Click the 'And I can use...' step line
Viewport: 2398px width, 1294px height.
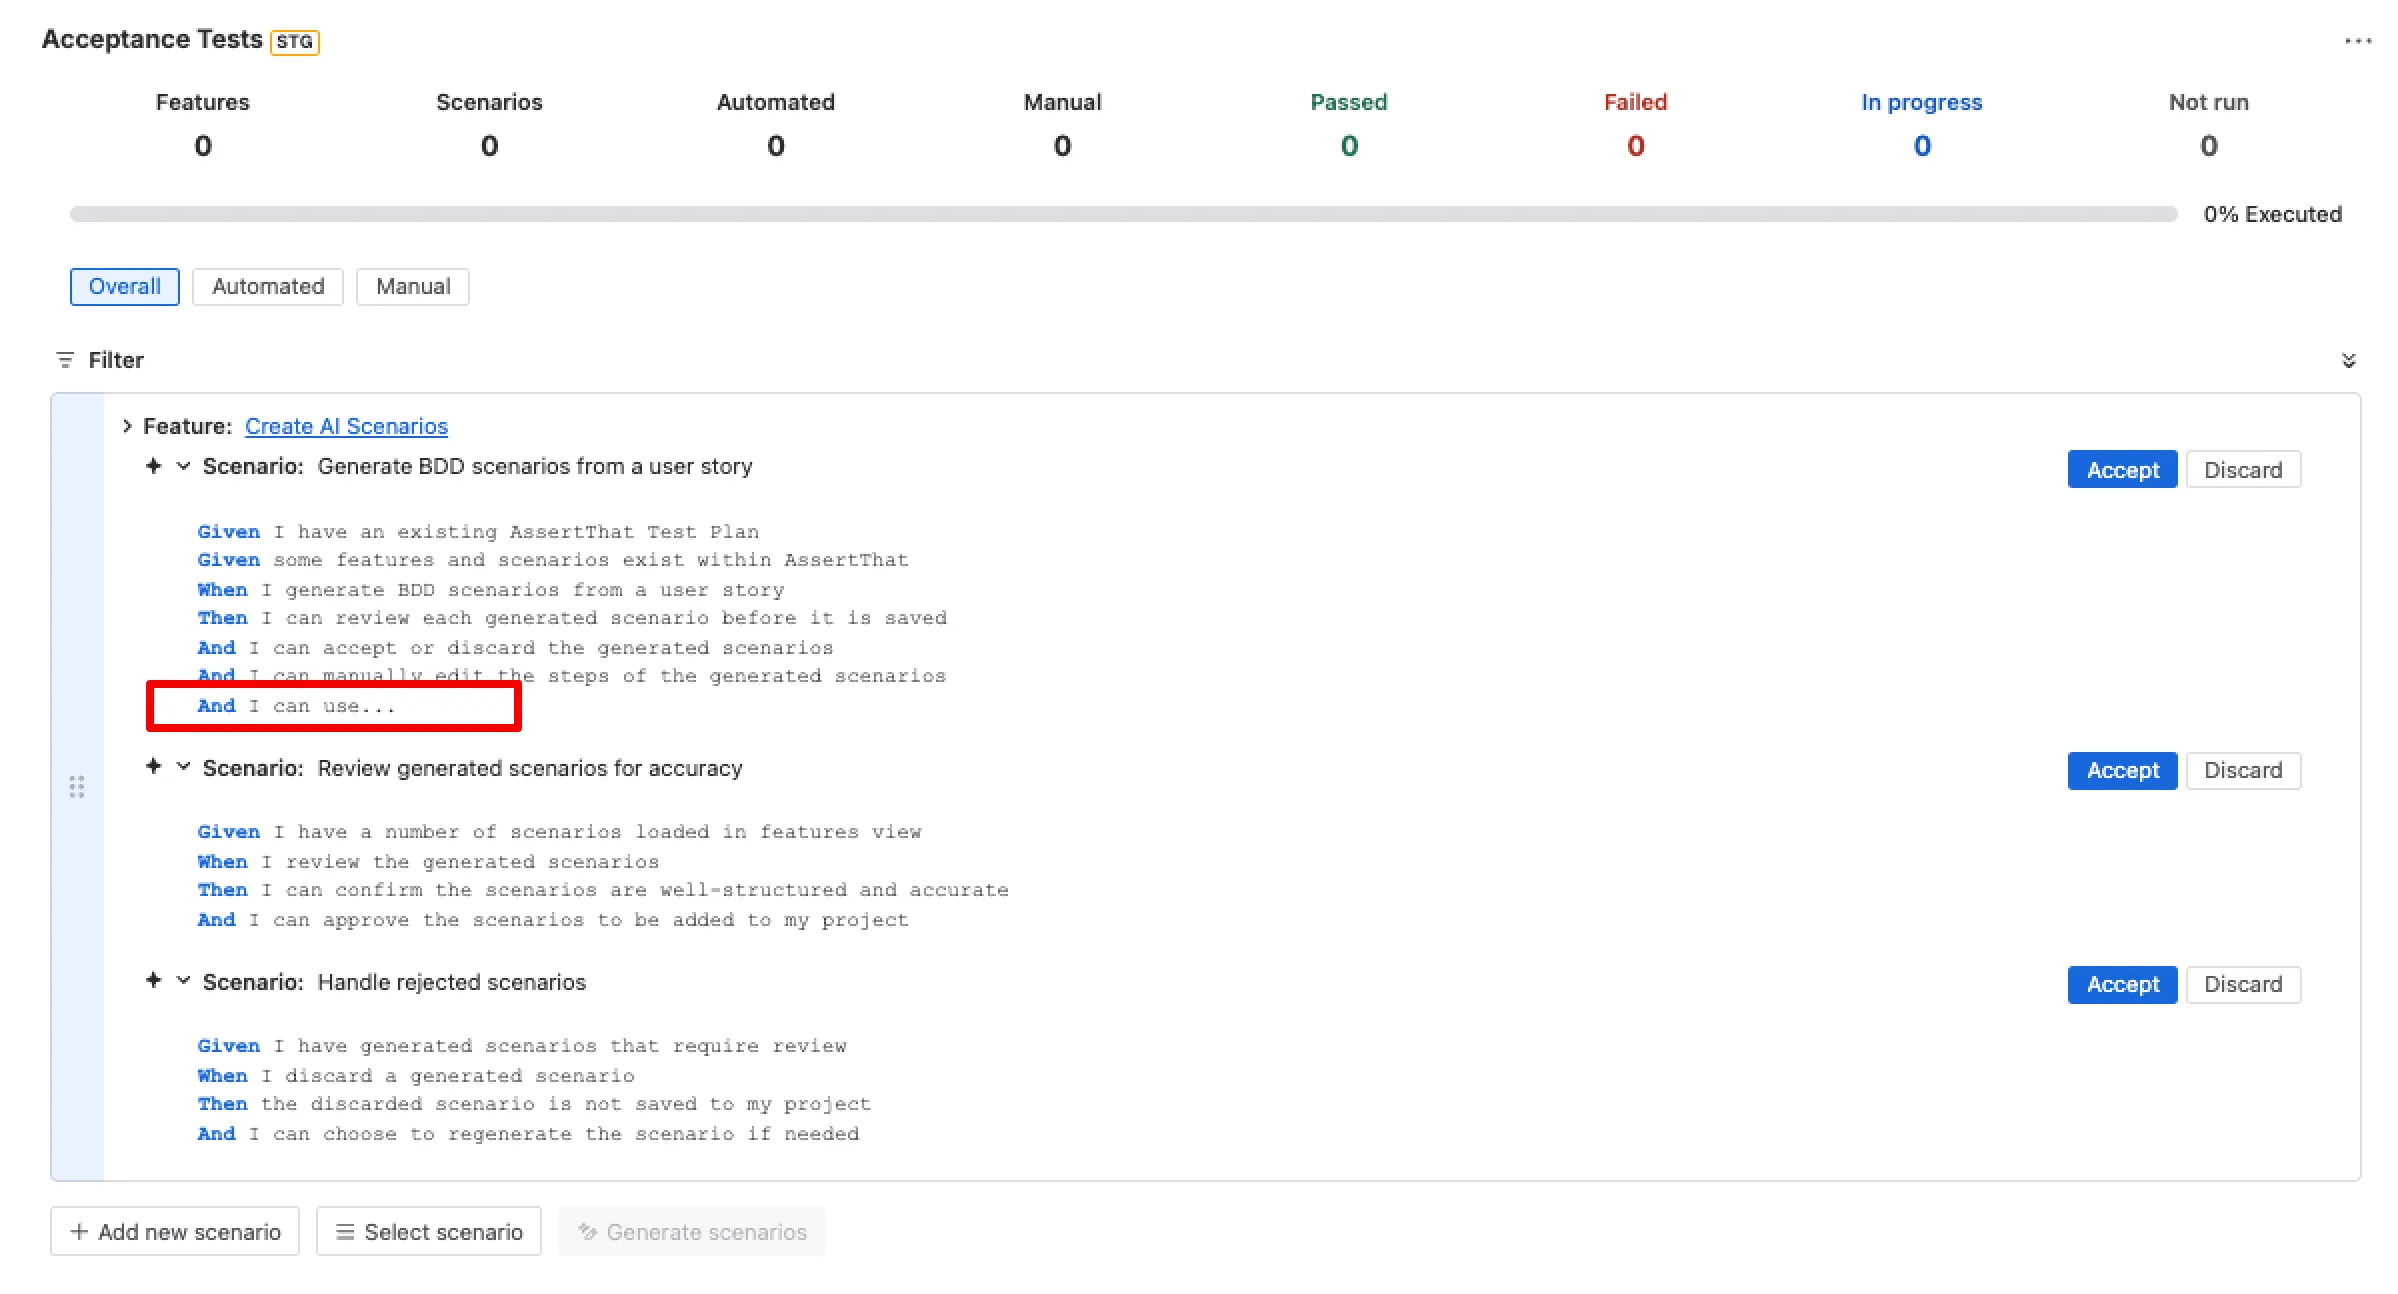click(296, 706)
